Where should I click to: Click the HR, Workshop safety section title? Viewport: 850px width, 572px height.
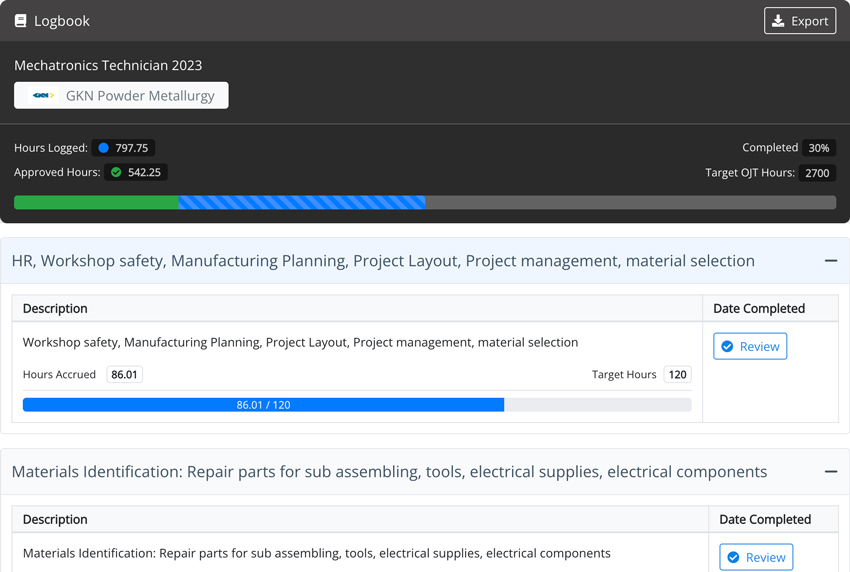[383, 261]
